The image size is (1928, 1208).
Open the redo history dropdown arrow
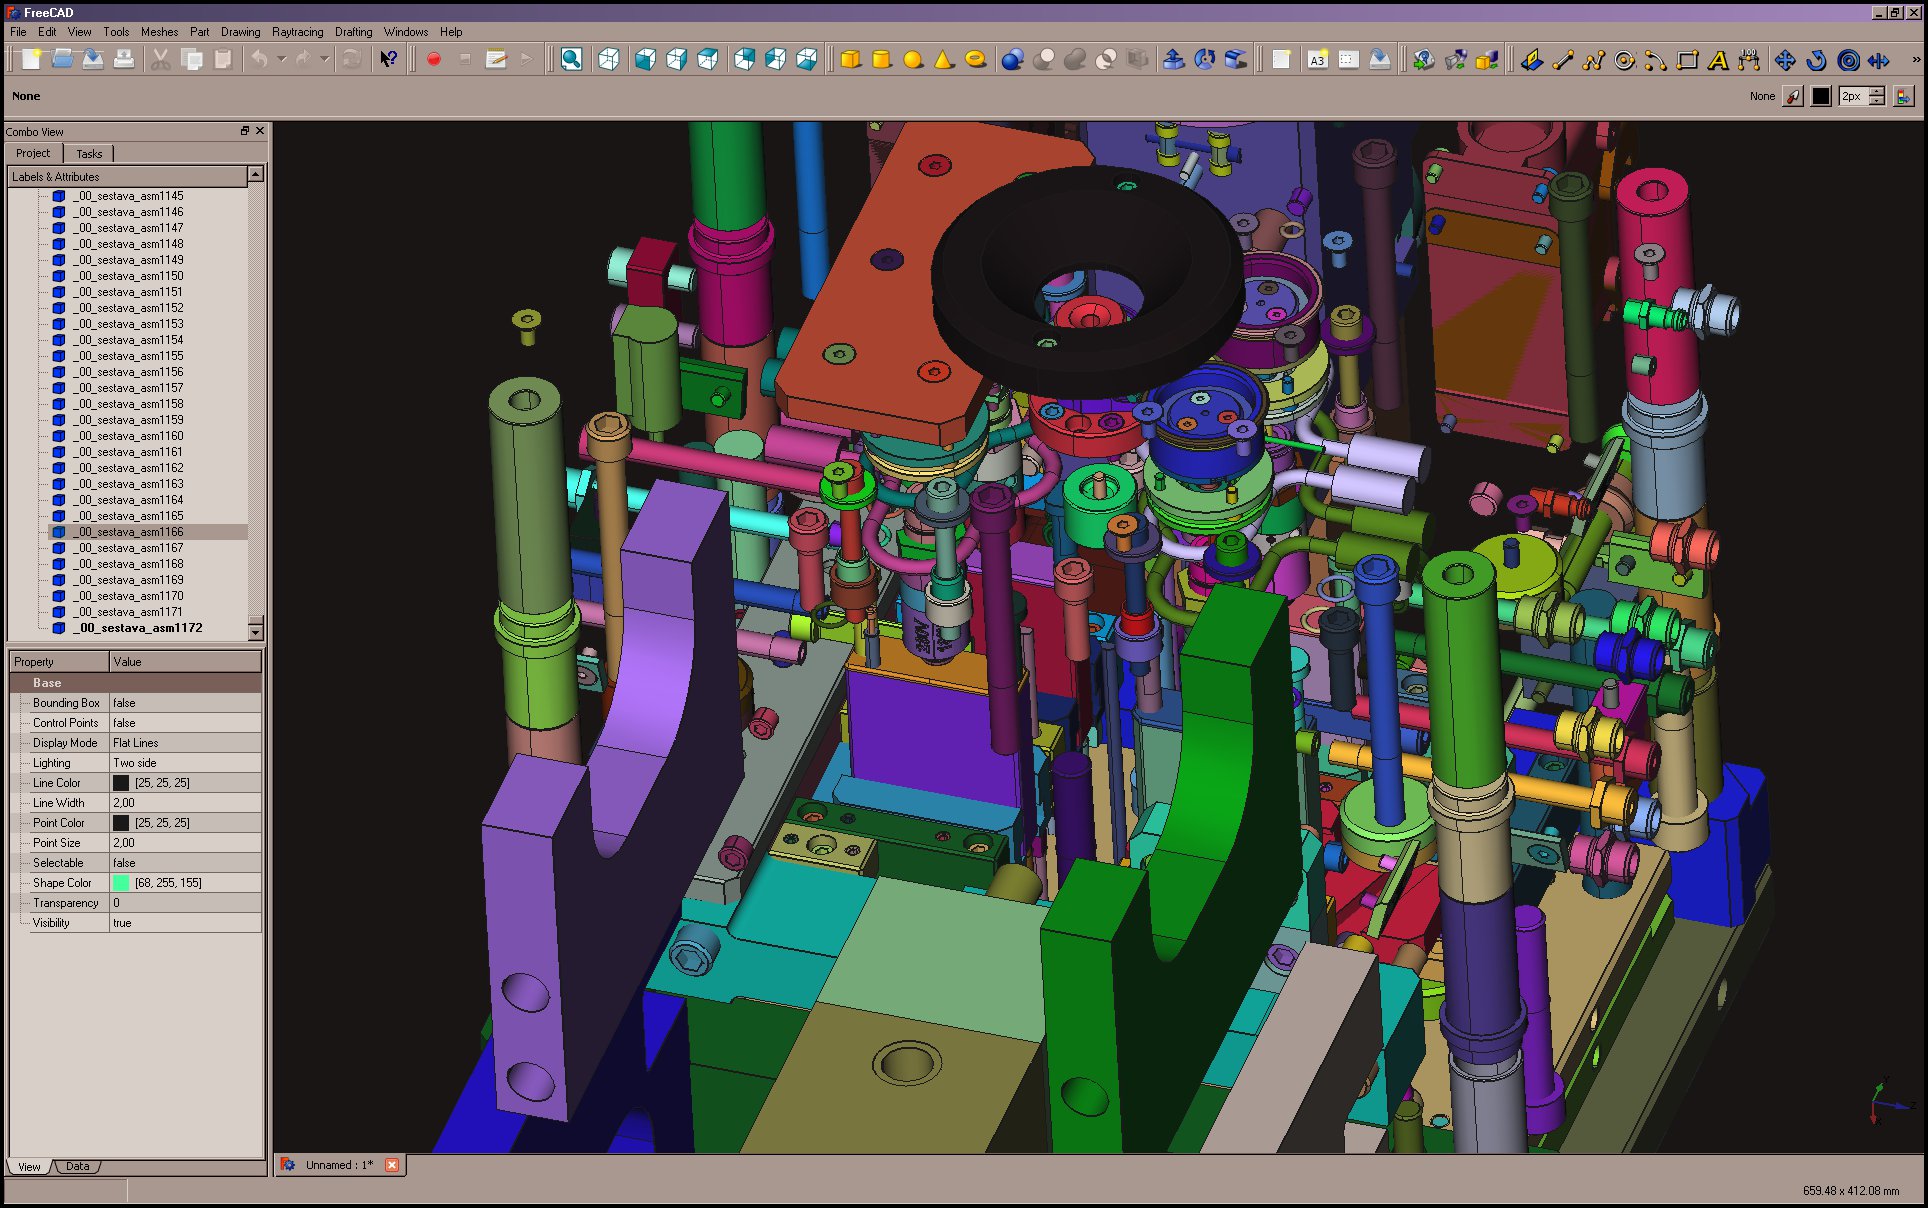[325, 60]
